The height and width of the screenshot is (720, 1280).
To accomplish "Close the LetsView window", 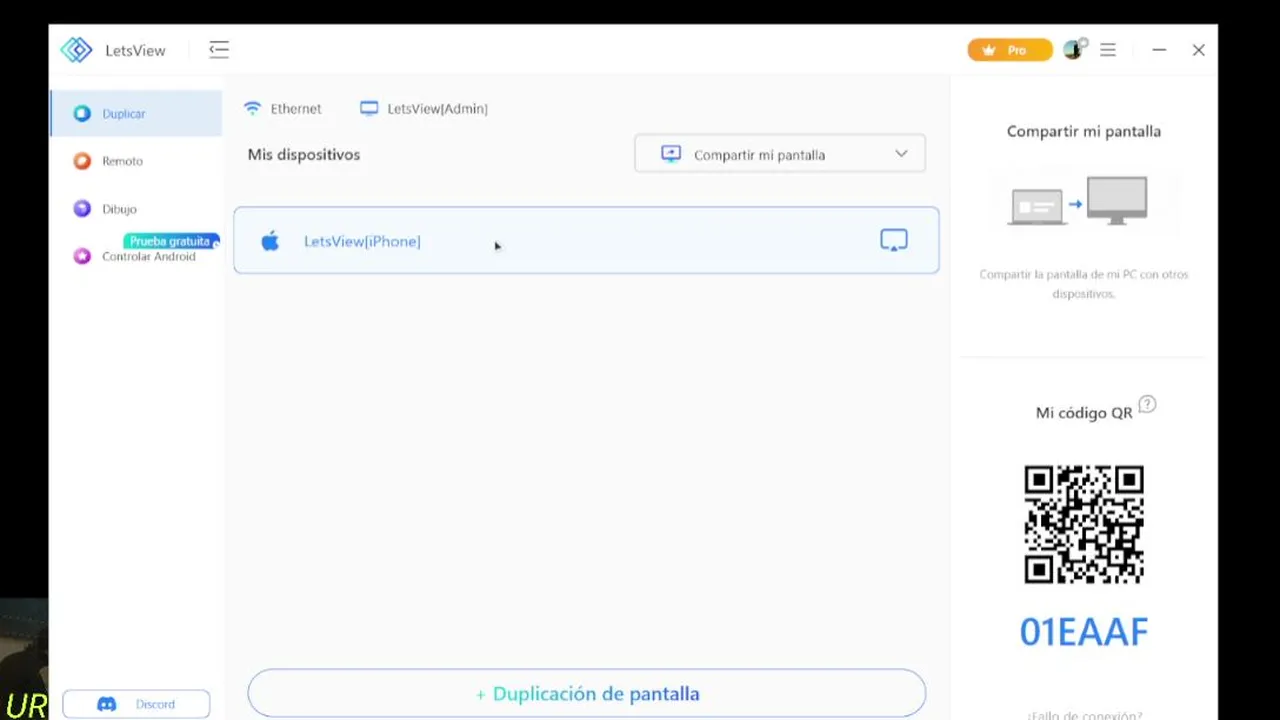I will point(1198,50).
